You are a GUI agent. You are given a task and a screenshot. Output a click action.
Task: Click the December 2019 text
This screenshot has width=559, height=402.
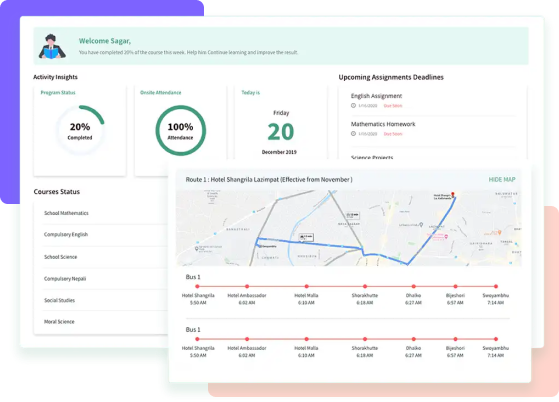279,152
